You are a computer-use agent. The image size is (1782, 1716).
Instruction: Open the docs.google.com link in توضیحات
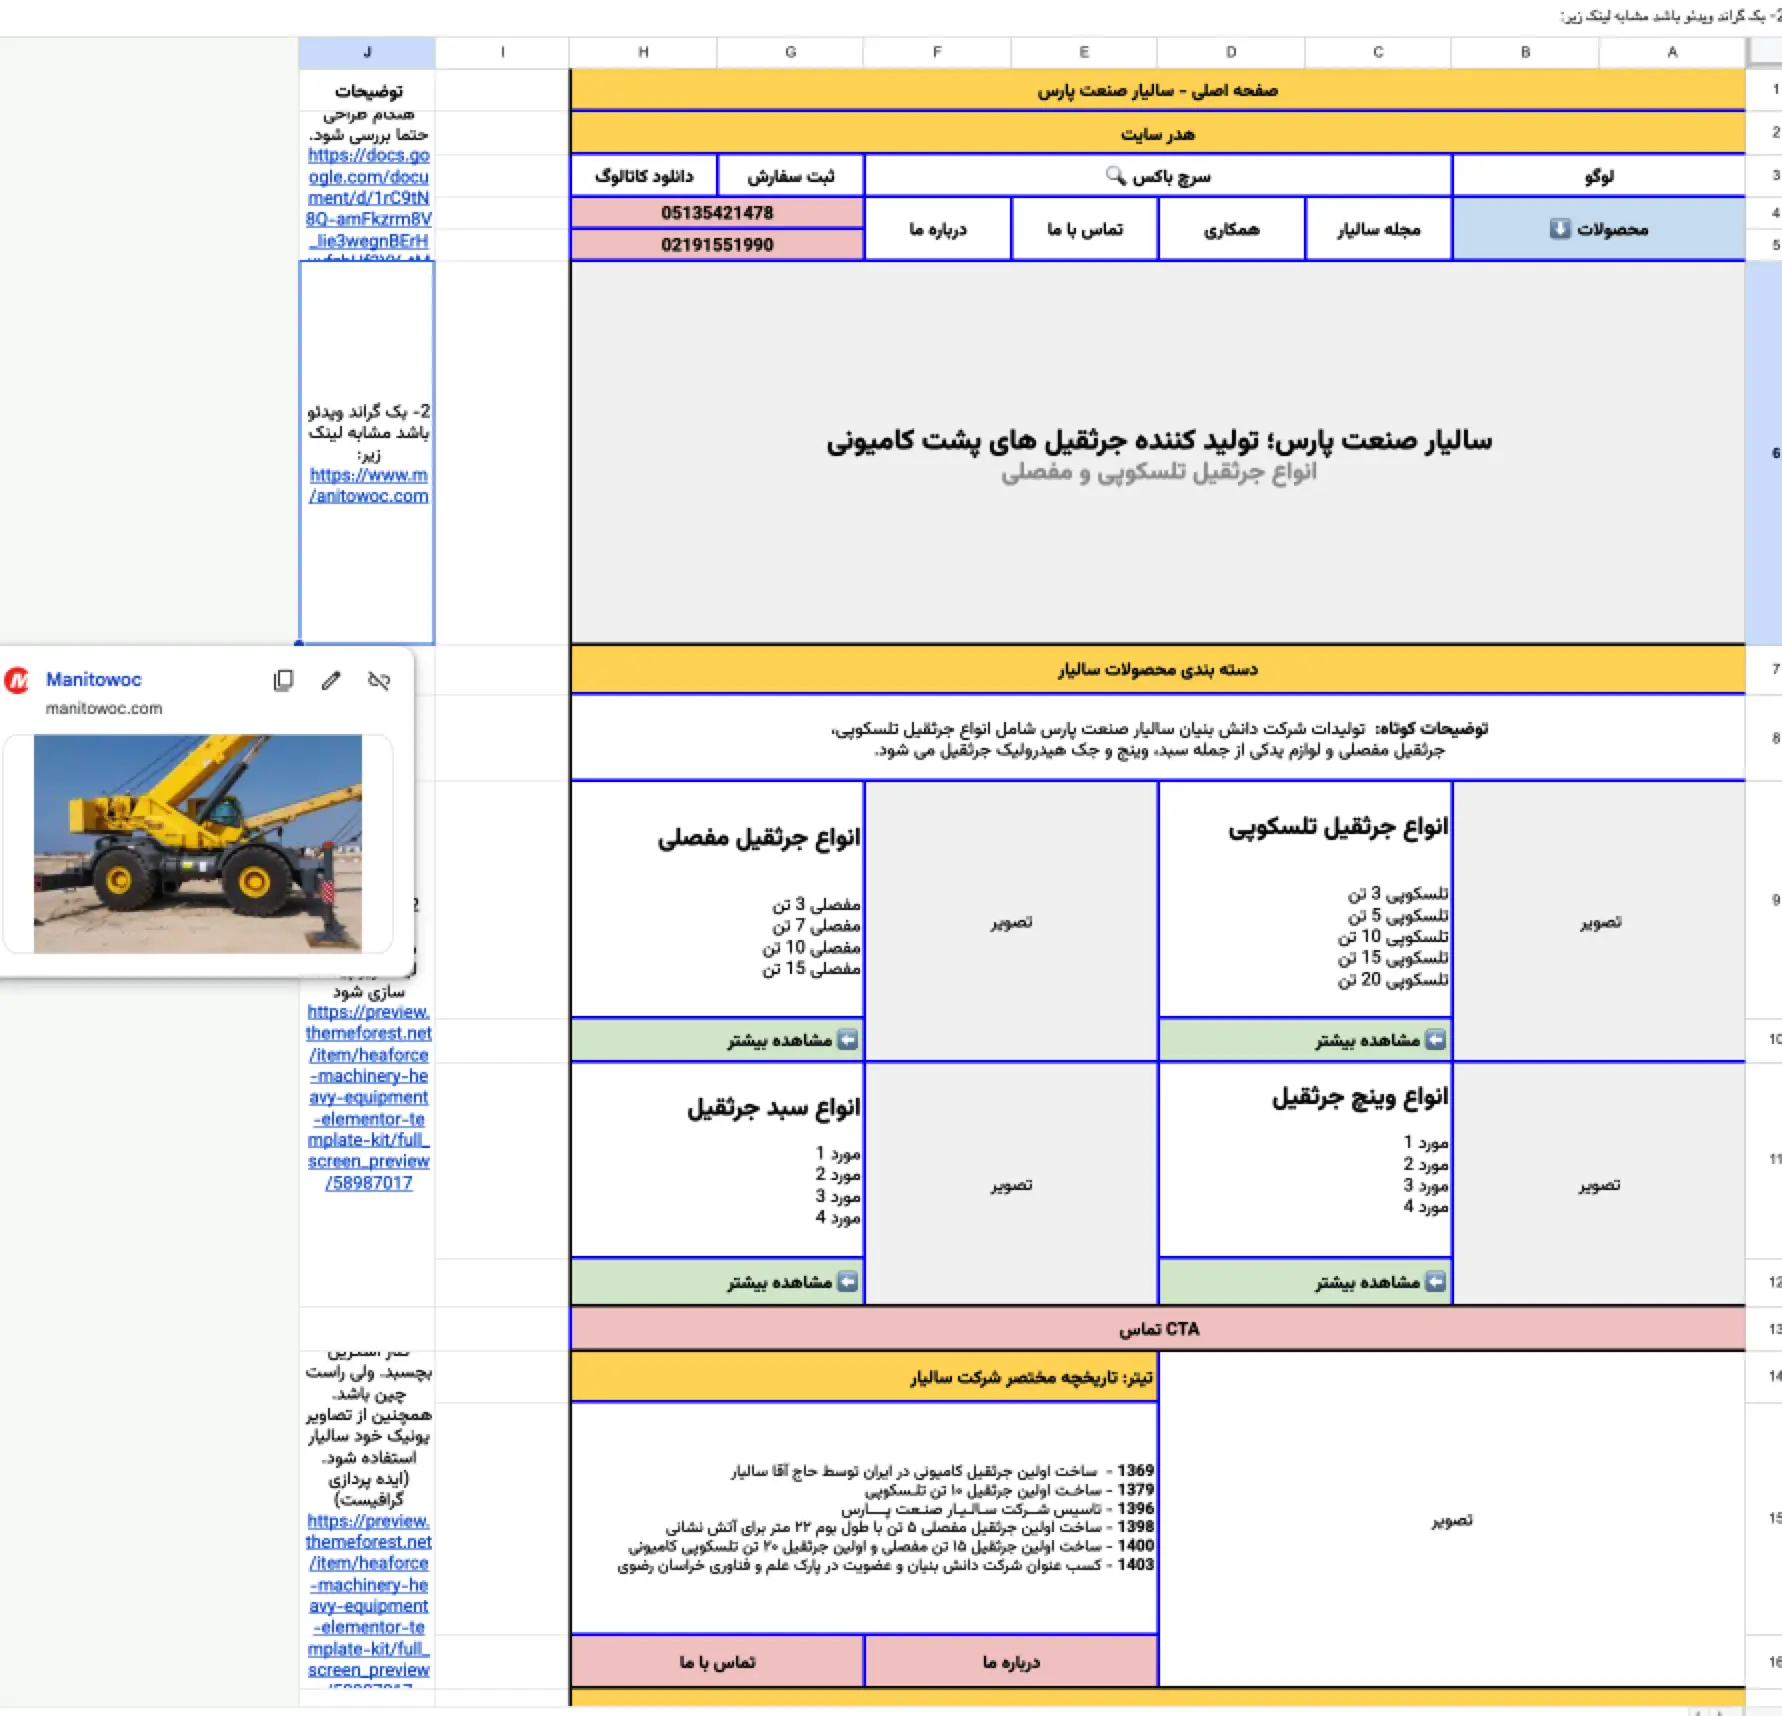[369, 198]
